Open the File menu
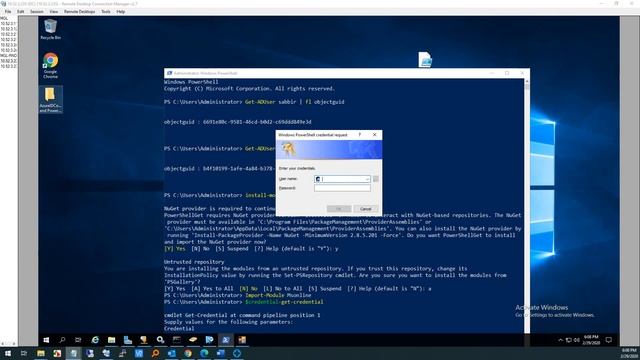Viewport: 640px width, 360px height. [x=8, y=11]
